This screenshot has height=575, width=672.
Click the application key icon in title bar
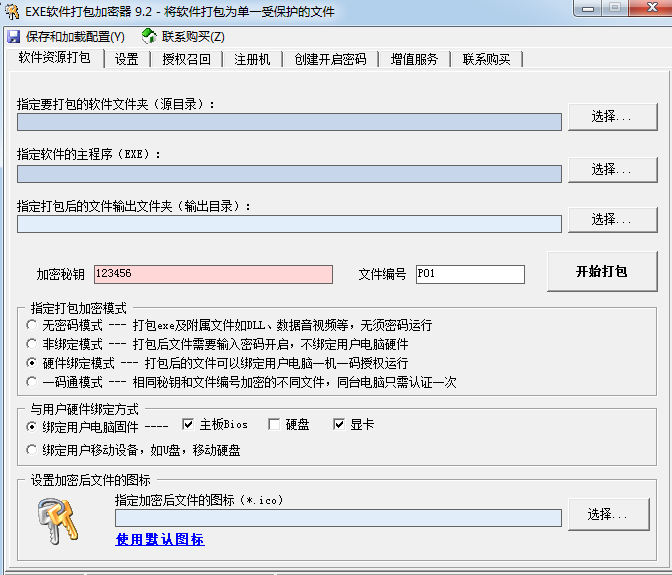(x=12, y=12)
